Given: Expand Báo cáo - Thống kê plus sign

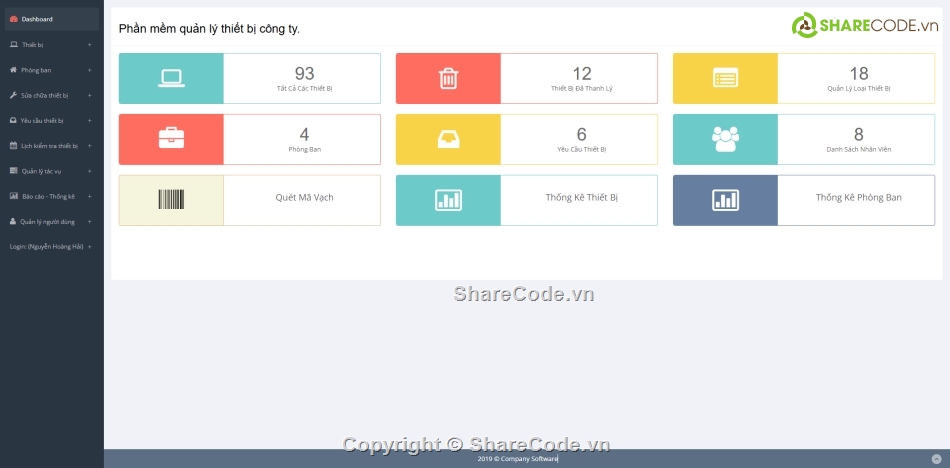Looking at the screenshot, I should (x=90, y=196).
